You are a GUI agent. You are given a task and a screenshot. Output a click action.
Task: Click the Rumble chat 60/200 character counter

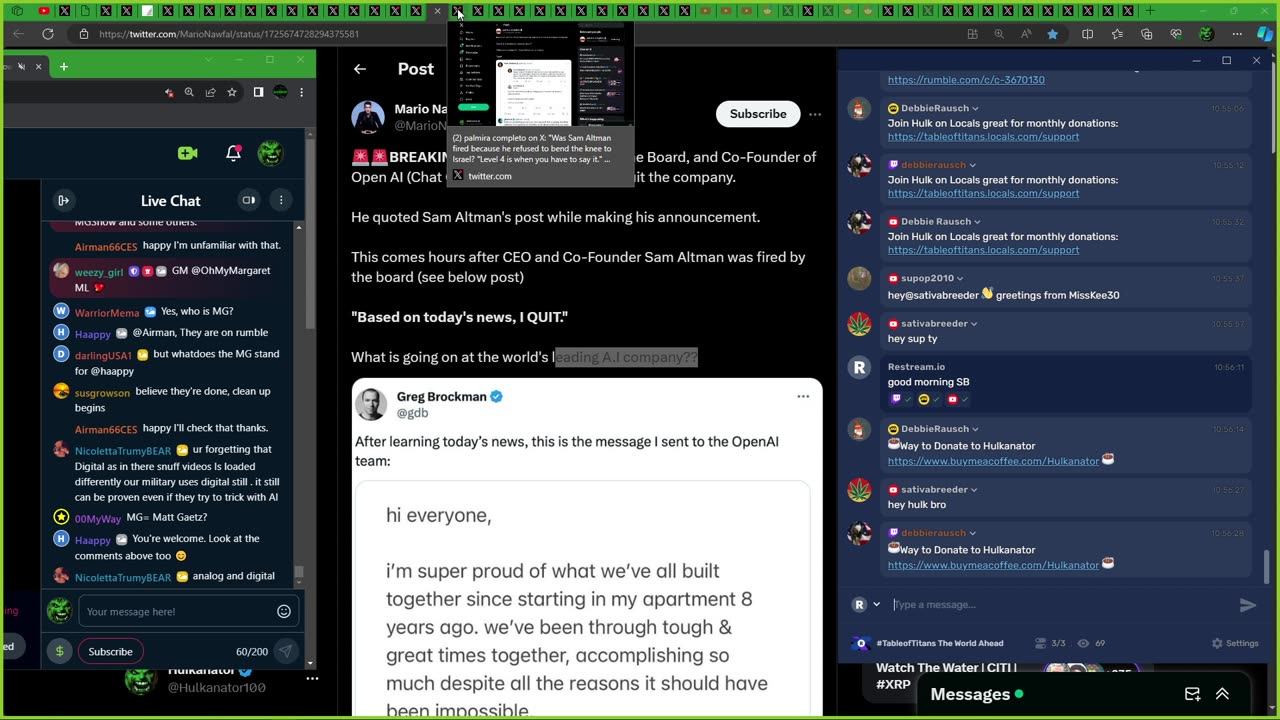251,652
